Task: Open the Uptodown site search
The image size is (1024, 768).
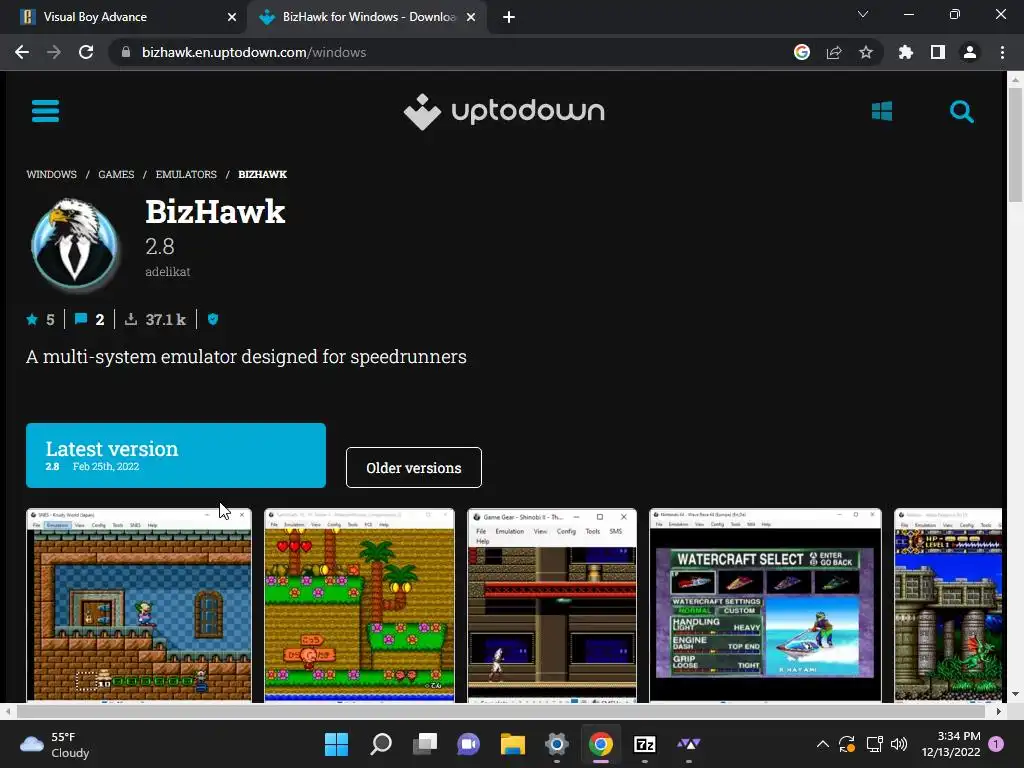Action: (961, 112)
